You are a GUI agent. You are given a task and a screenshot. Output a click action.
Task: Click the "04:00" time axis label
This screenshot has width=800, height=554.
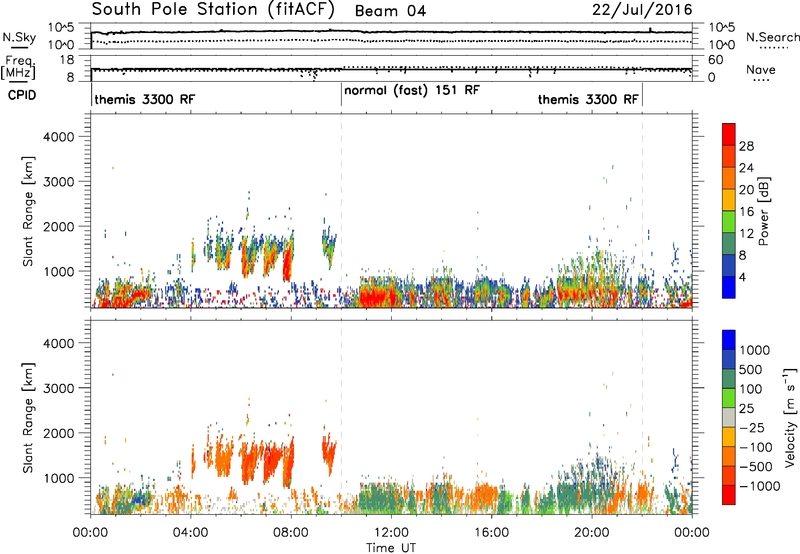[190, 533]
